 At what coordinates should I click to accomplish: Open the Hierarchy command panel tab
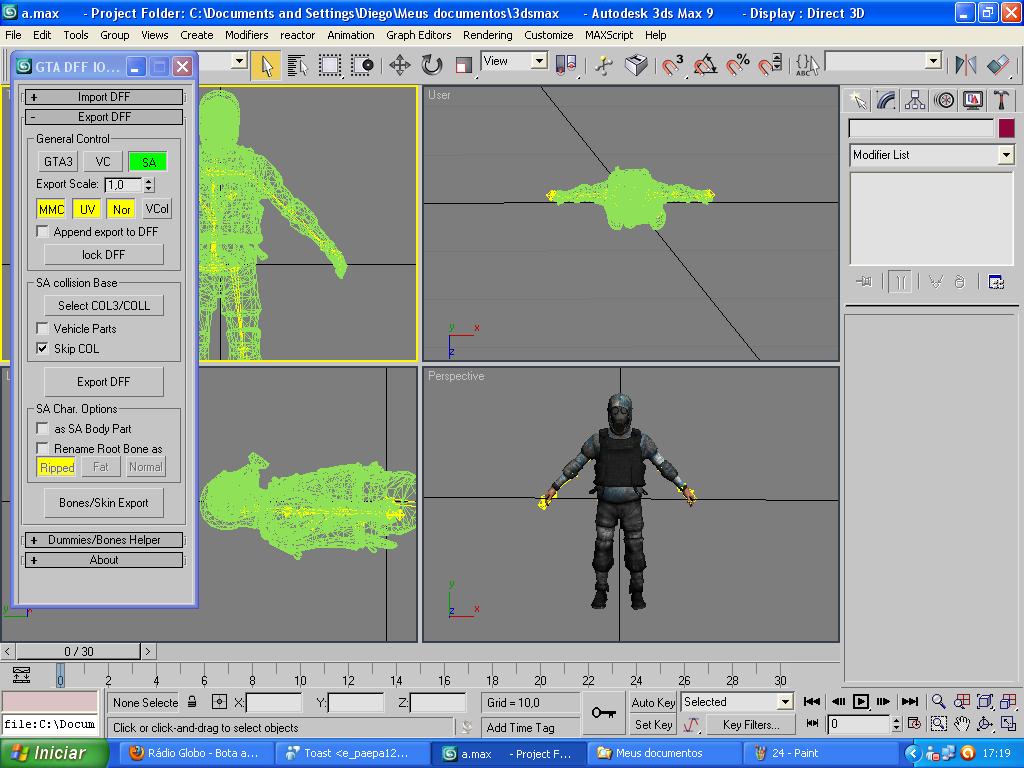click(914, 100)
